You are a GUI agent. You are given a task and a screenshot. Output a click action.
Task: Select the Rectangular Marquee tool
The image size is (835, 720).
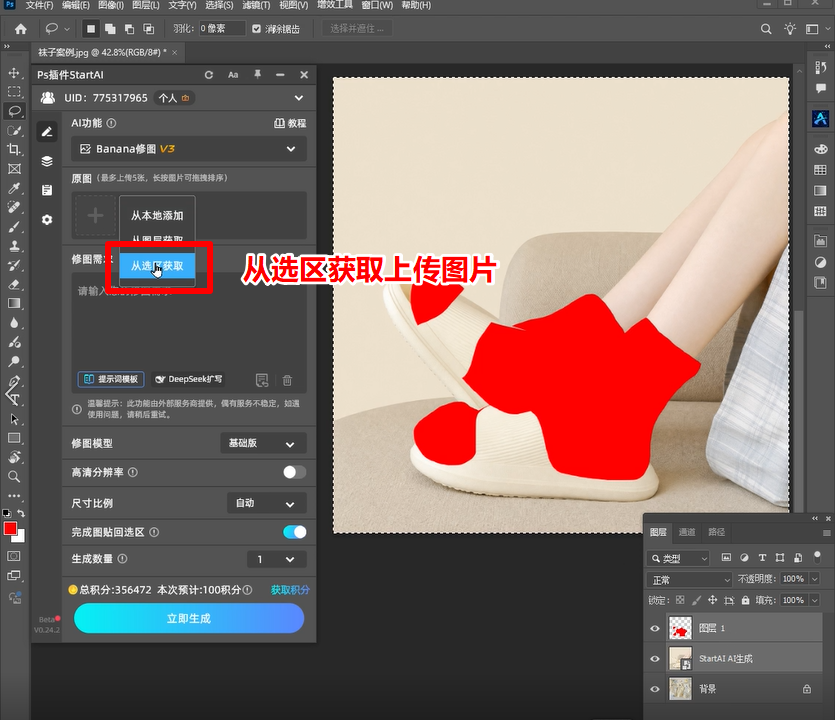pos(14,92)
